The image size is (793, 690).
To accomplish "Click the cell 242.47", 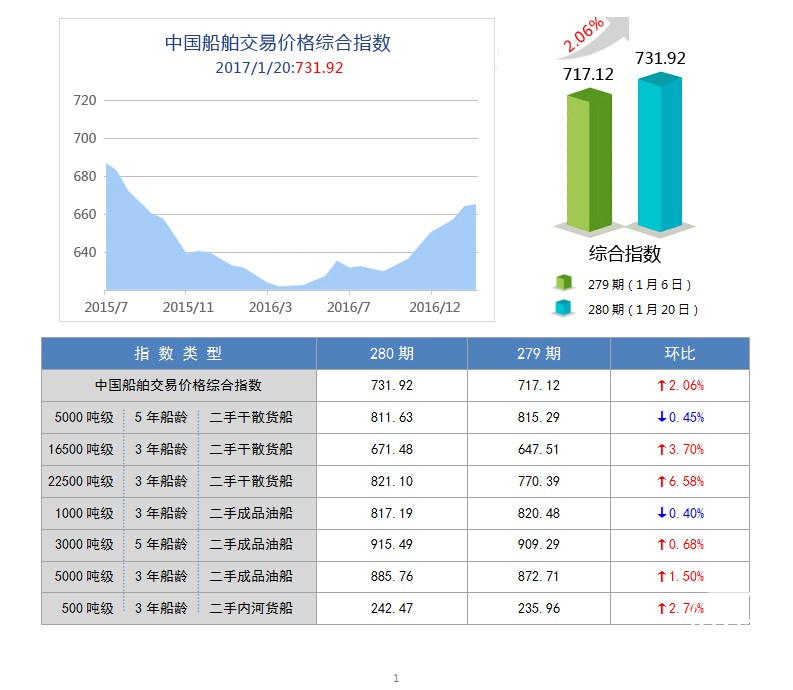I will click(392, 608).
